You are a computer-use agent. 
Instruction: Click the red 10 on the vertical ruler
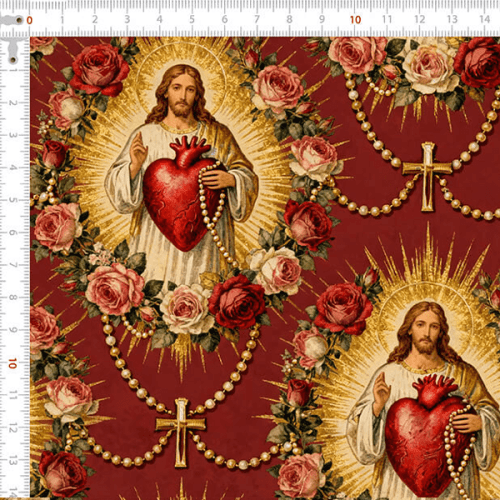click(13, 363)
